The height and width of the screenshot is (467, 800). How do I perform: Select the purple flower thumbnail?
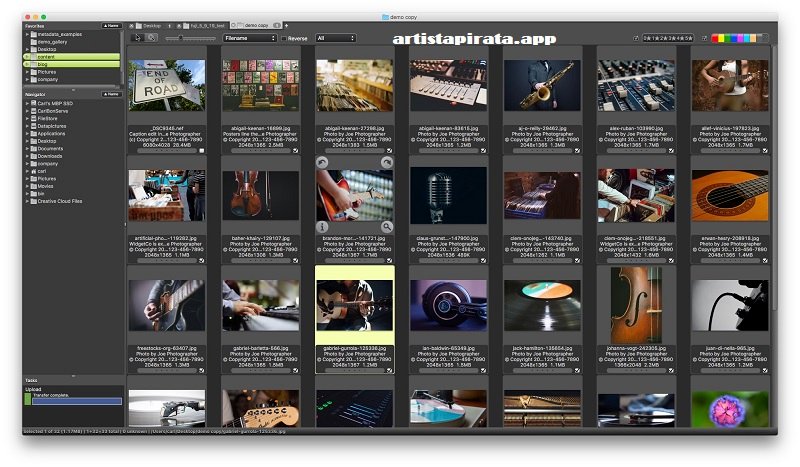[x=730, y=409]
